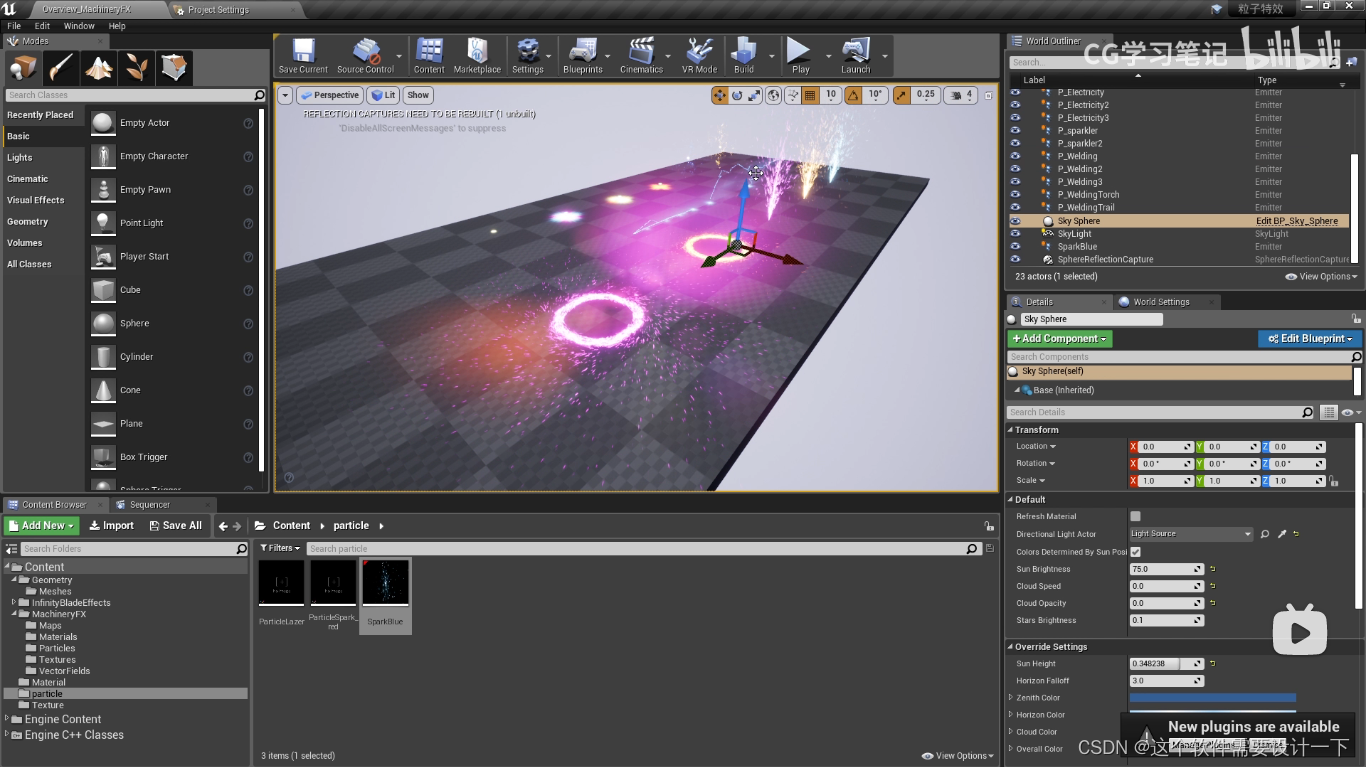Toggle rotation snapping icon in viewport
Screen dimensions: 1366x767
click(x=854, y=95)
